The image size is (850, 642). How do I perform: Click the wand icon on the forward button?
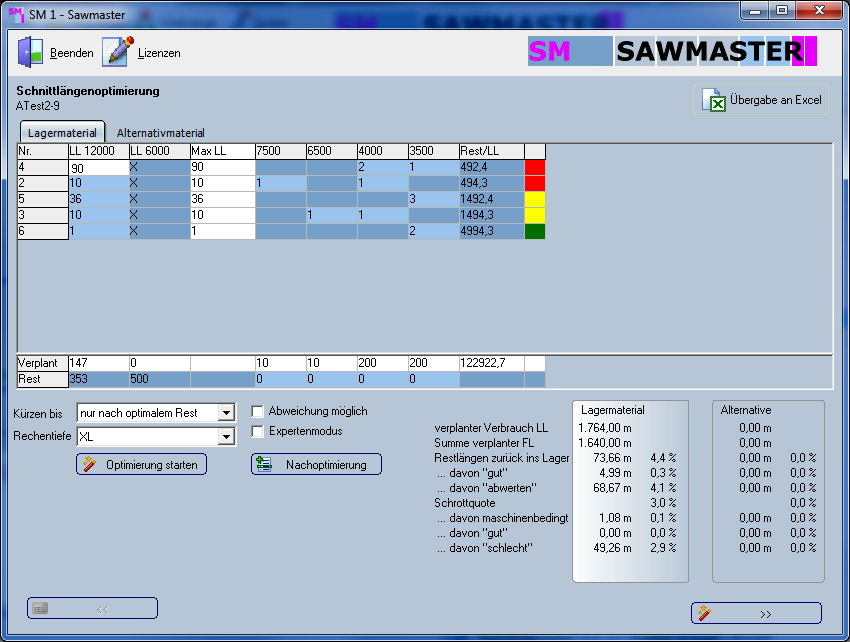705,613
